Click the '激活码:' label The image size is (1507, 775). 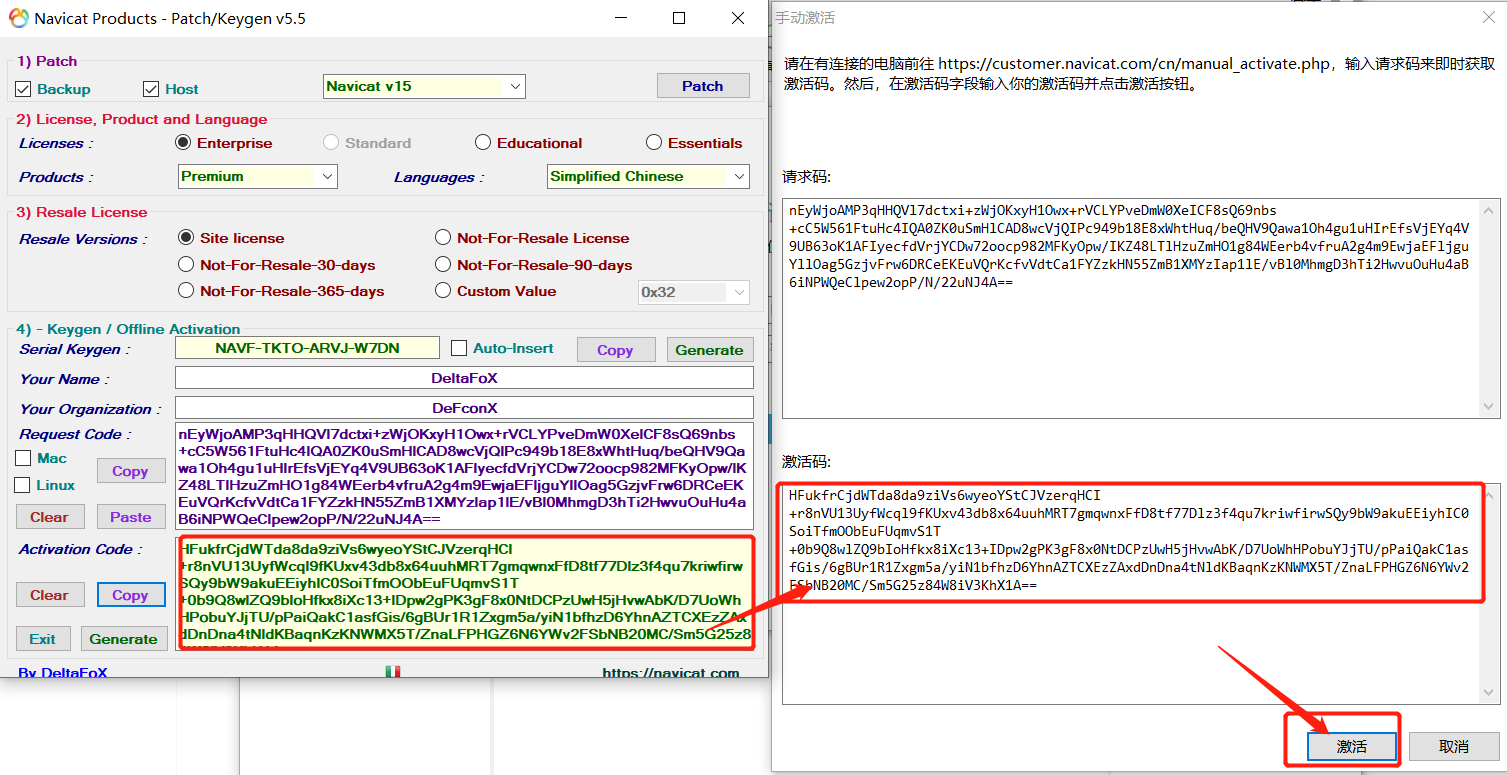tap(807, 462)
